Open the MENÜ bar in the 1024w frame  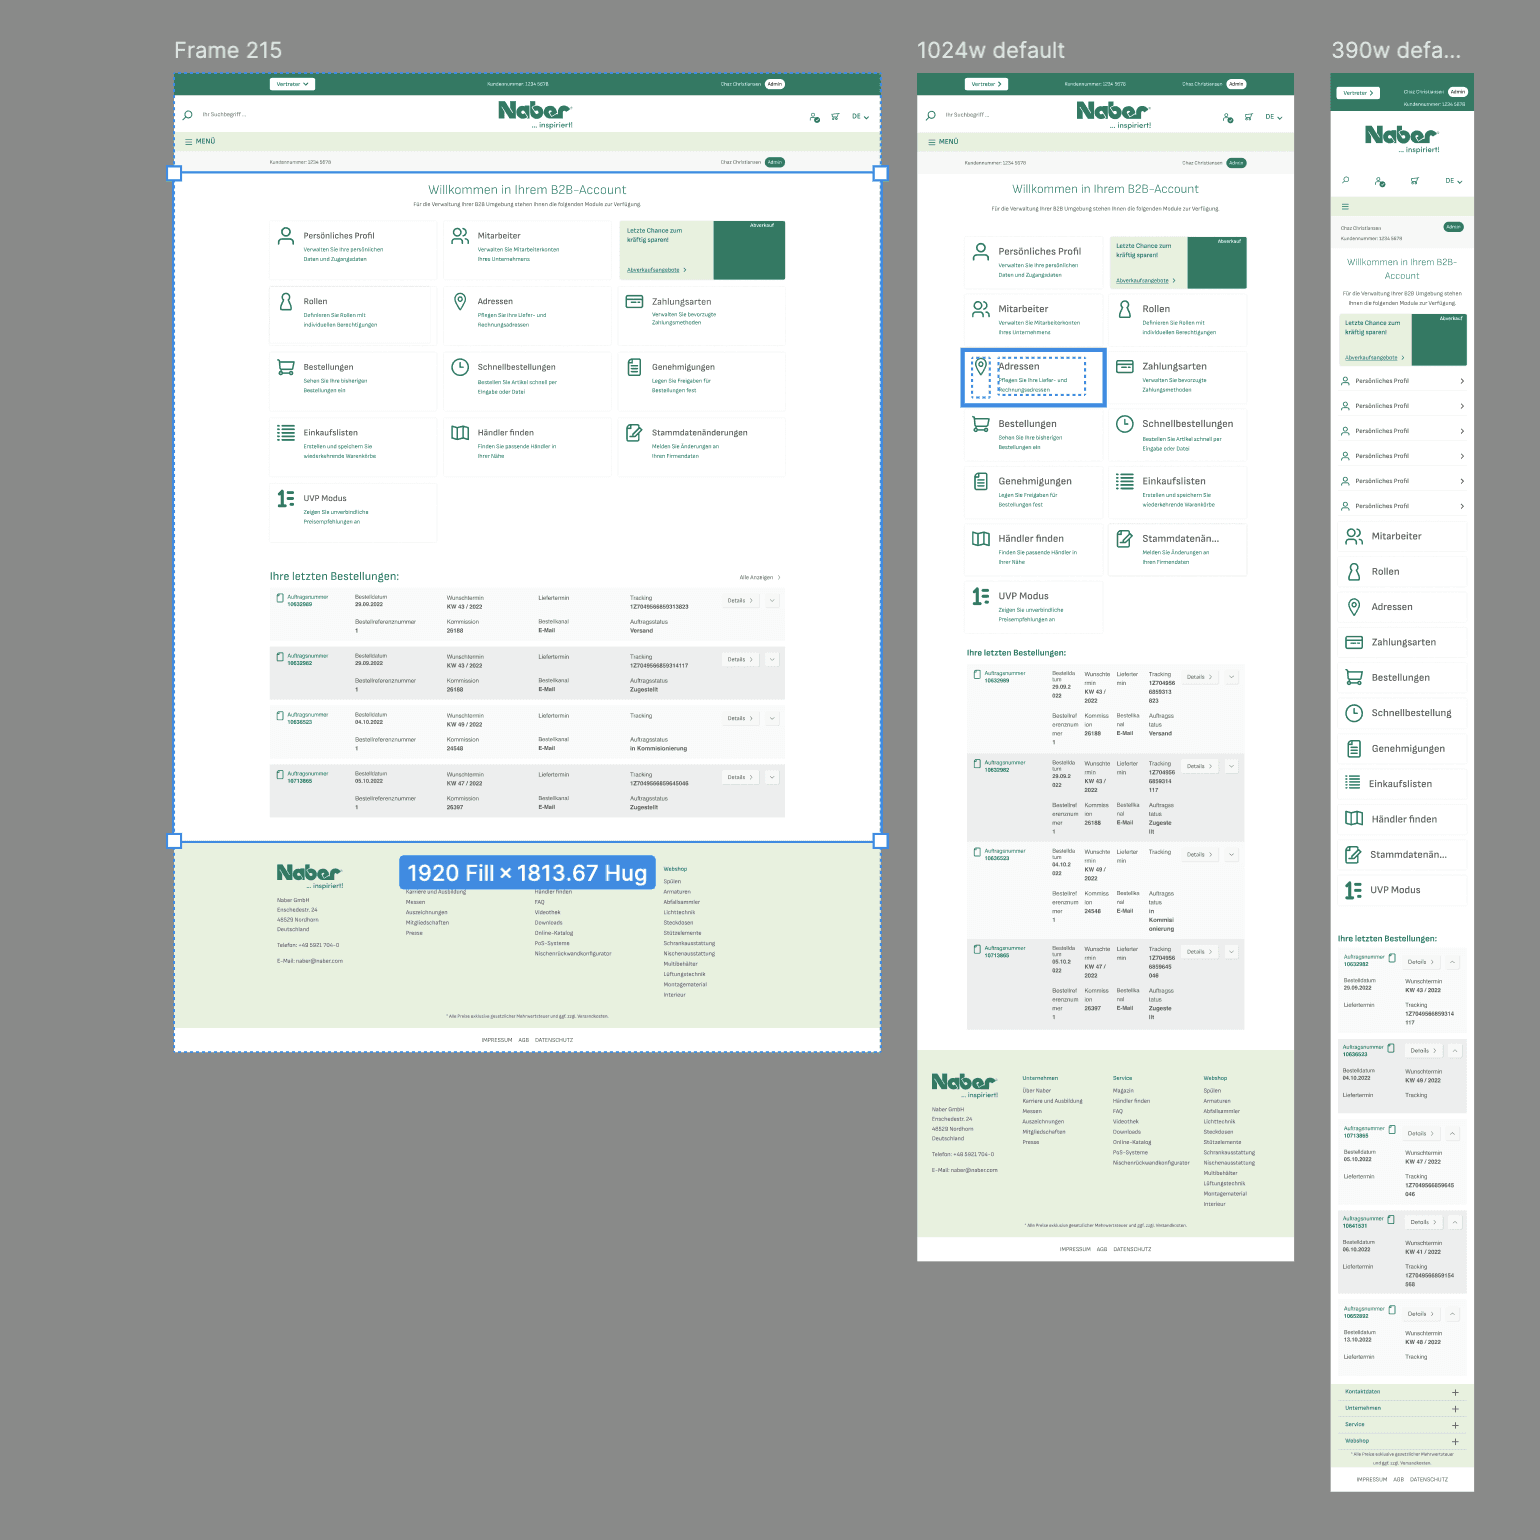pos(1105,141)
